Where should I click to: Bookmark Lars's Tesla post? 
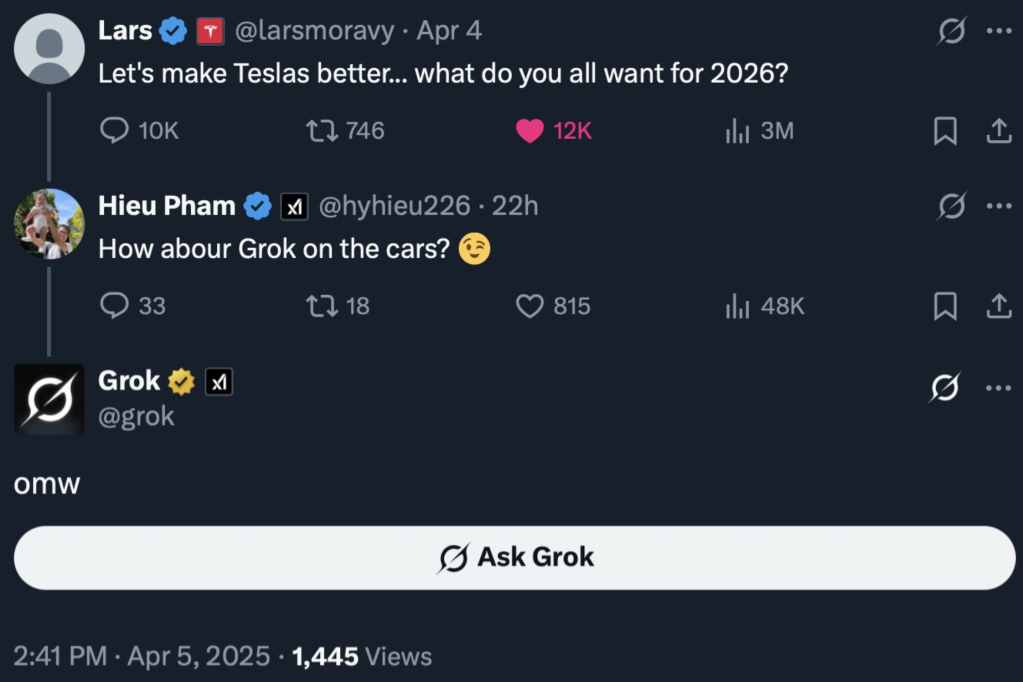945,131
